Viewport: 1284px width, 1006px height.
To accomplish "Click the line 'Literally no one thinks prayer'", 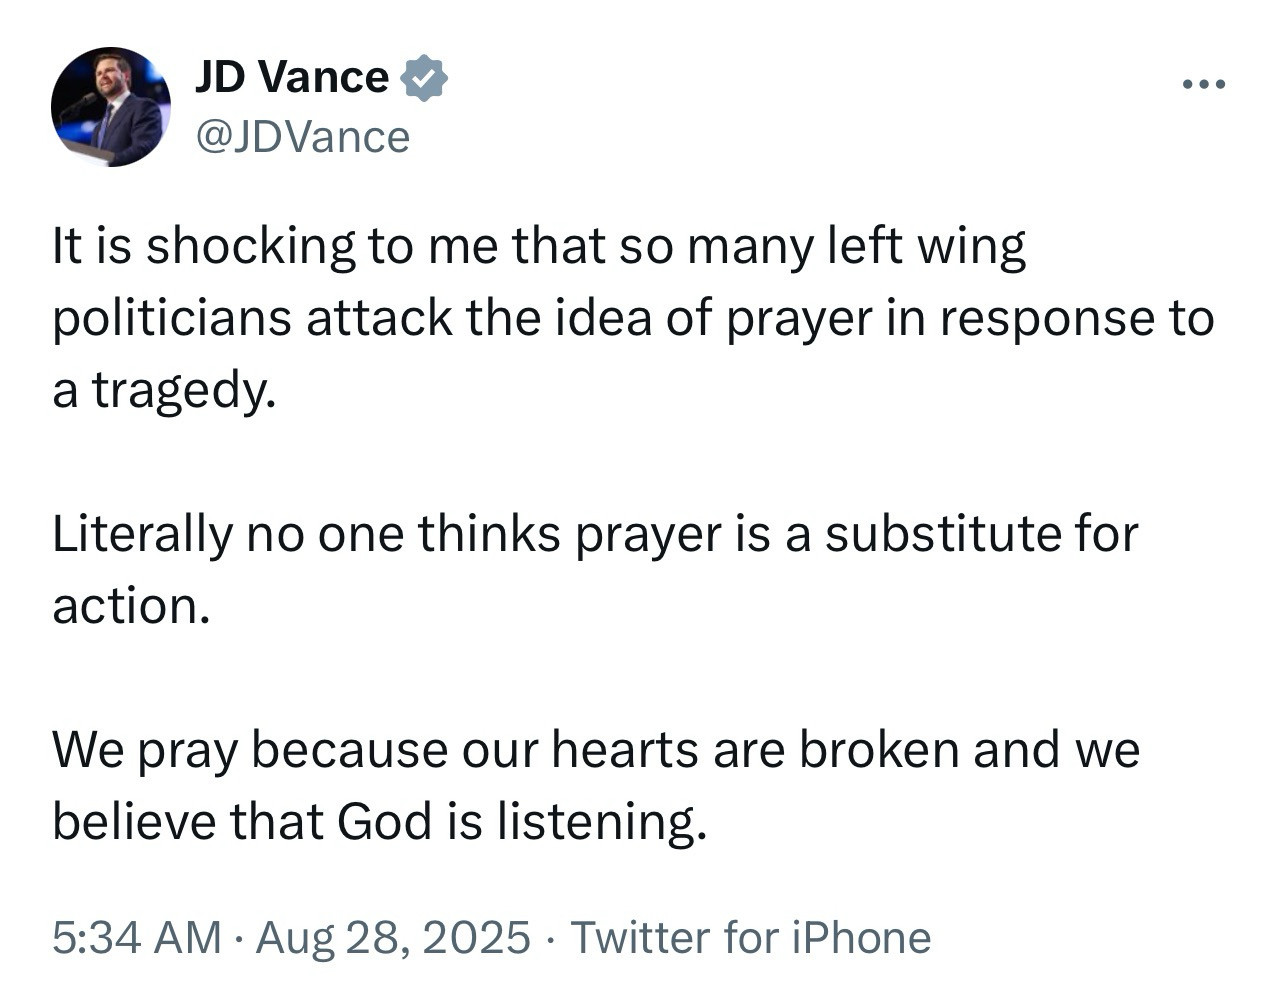I will pos(595,534).
